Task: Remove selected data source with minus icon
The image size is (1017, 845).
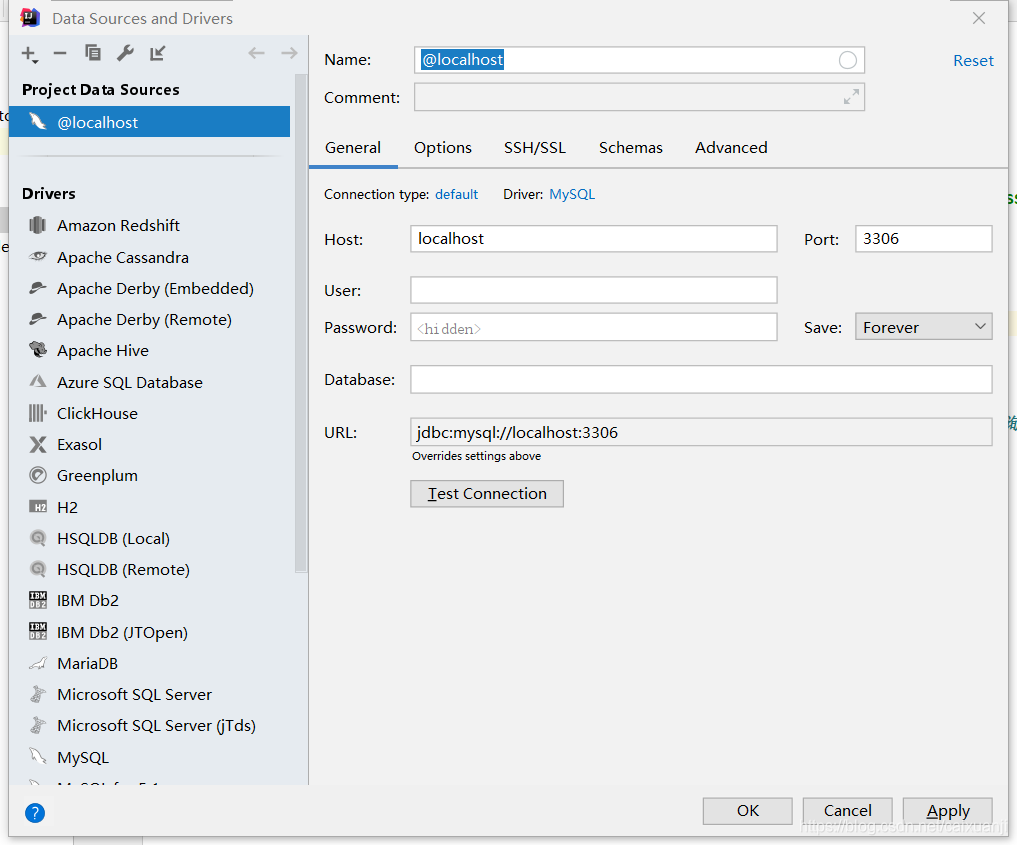Action: tap(60, 53)
